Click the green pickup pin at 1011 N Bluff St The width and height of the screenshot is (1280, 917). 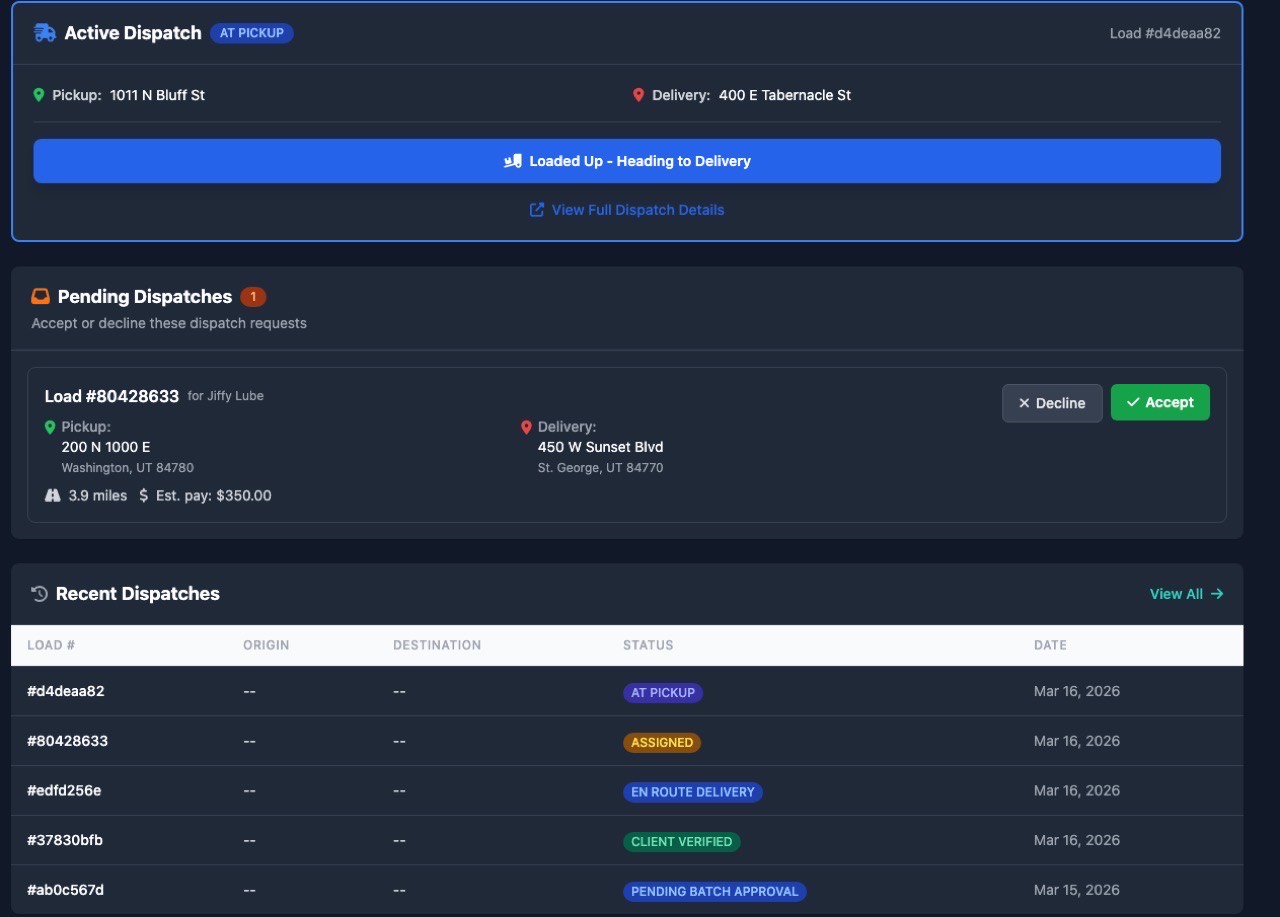pyautogui.click(x=39, y=95)
